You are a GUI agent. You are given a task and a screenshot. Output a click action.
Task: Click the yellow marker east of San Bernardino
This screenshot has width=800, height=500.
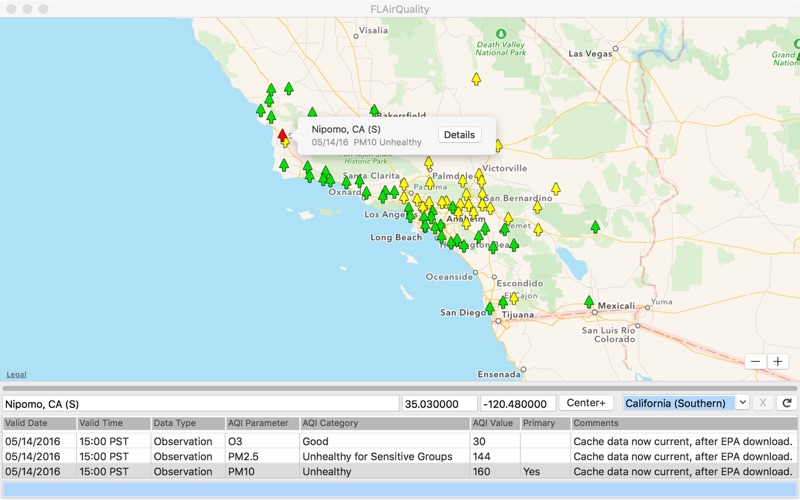point(555,188)
